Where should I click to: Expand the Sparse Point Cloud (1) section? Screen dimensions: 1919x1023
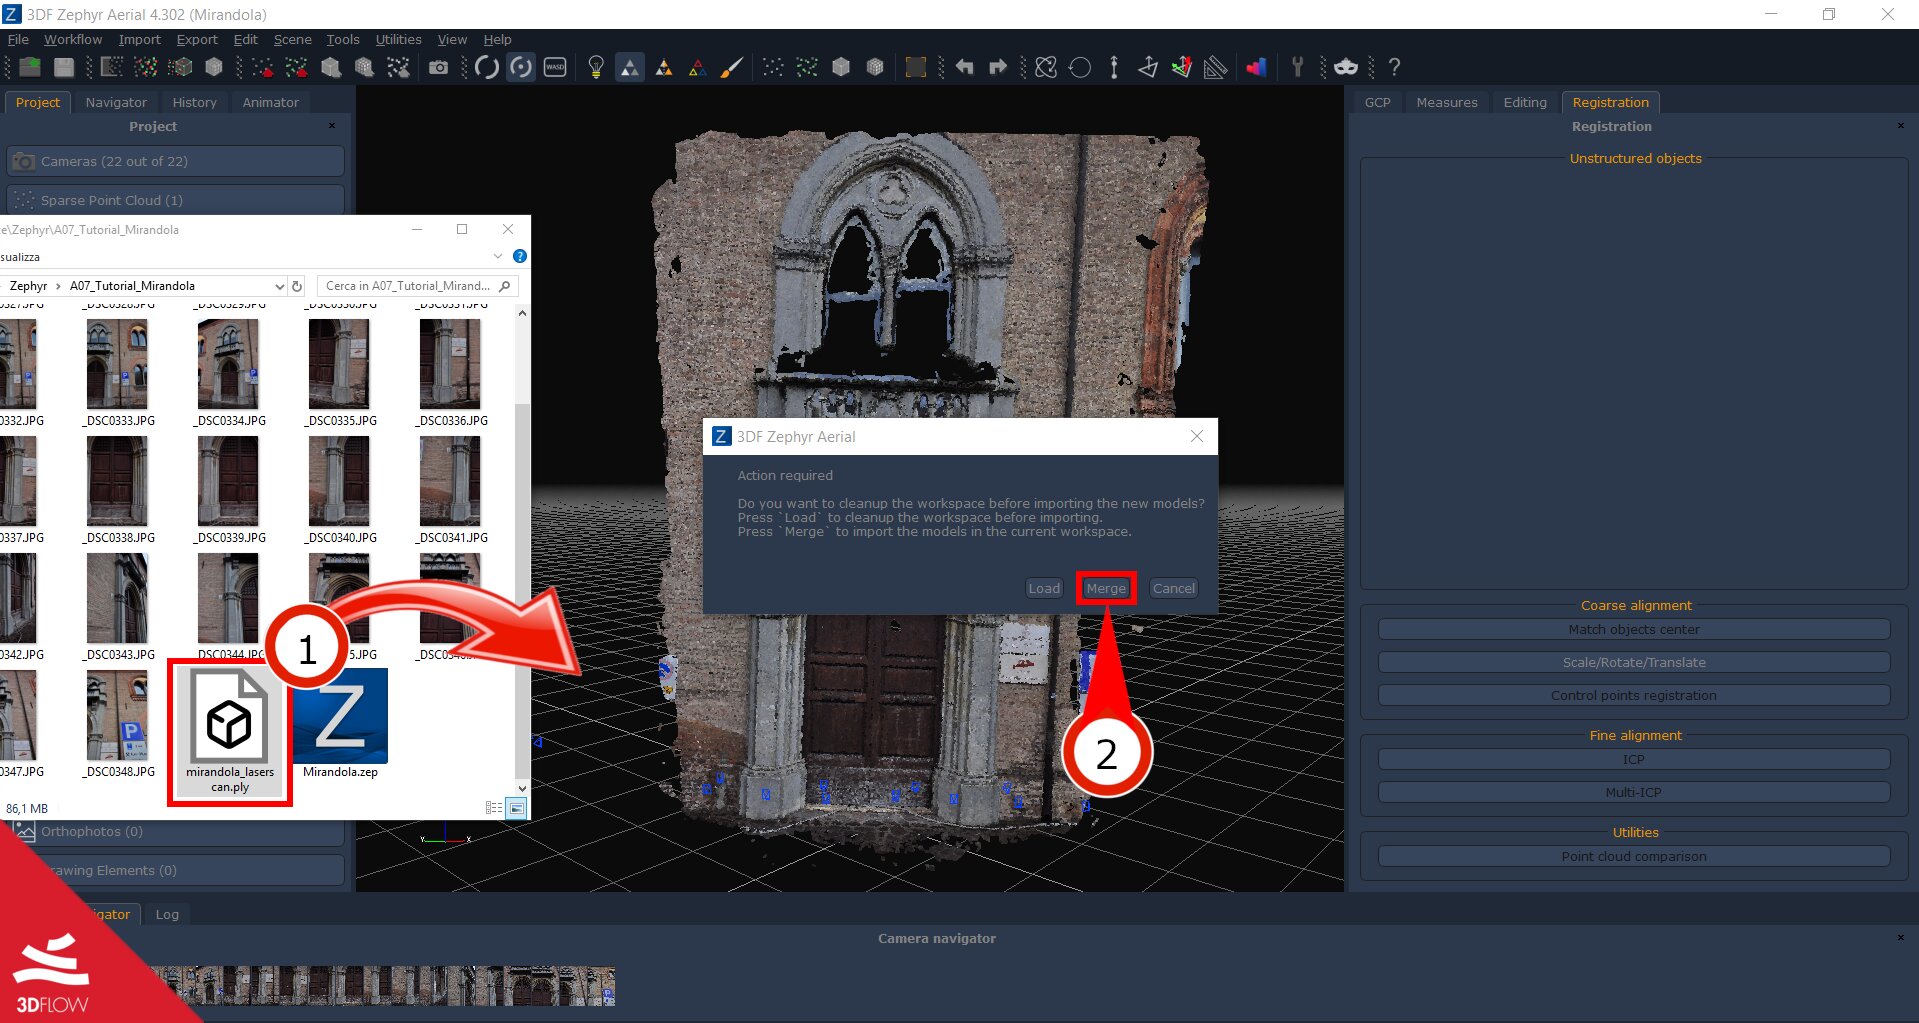click(175, 200)
